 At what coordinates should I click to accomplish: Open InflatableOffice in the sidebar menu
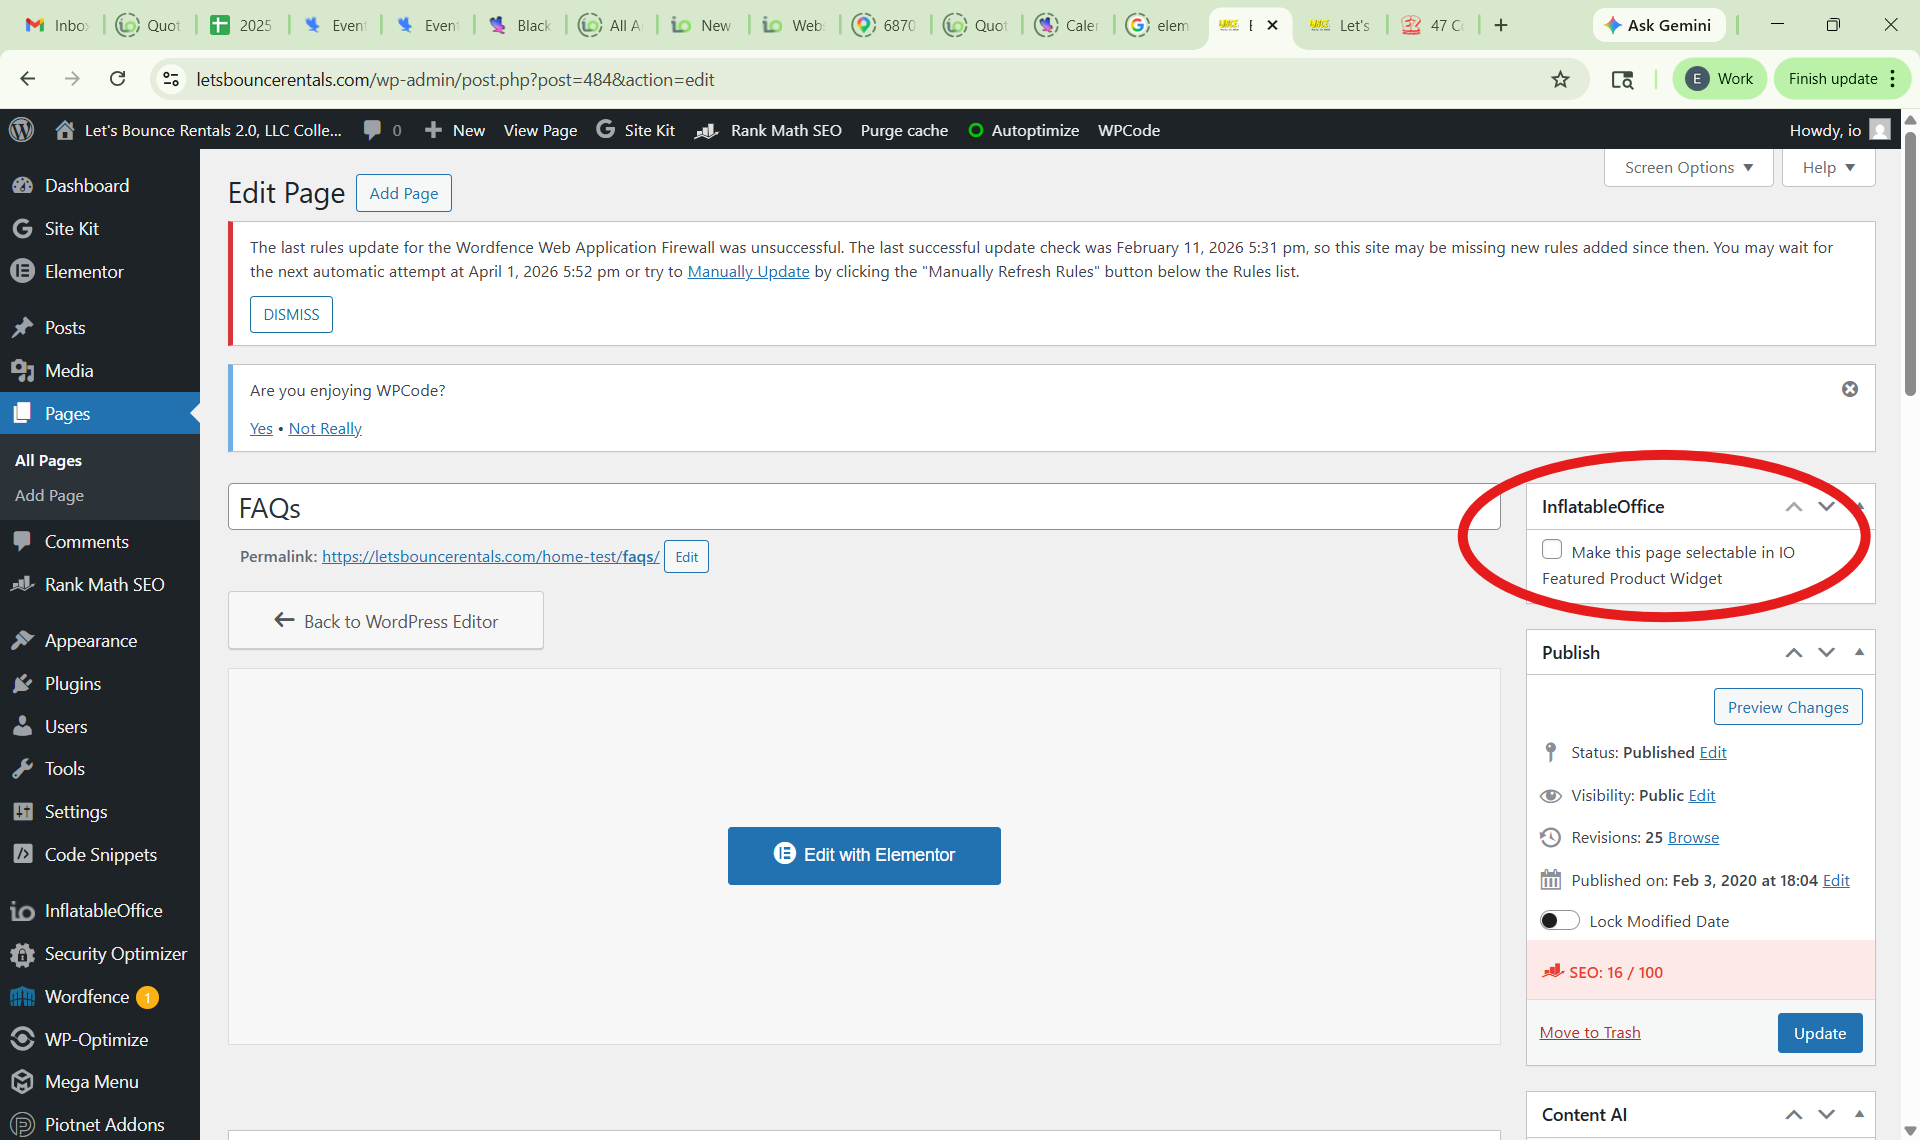click(102, 910)
